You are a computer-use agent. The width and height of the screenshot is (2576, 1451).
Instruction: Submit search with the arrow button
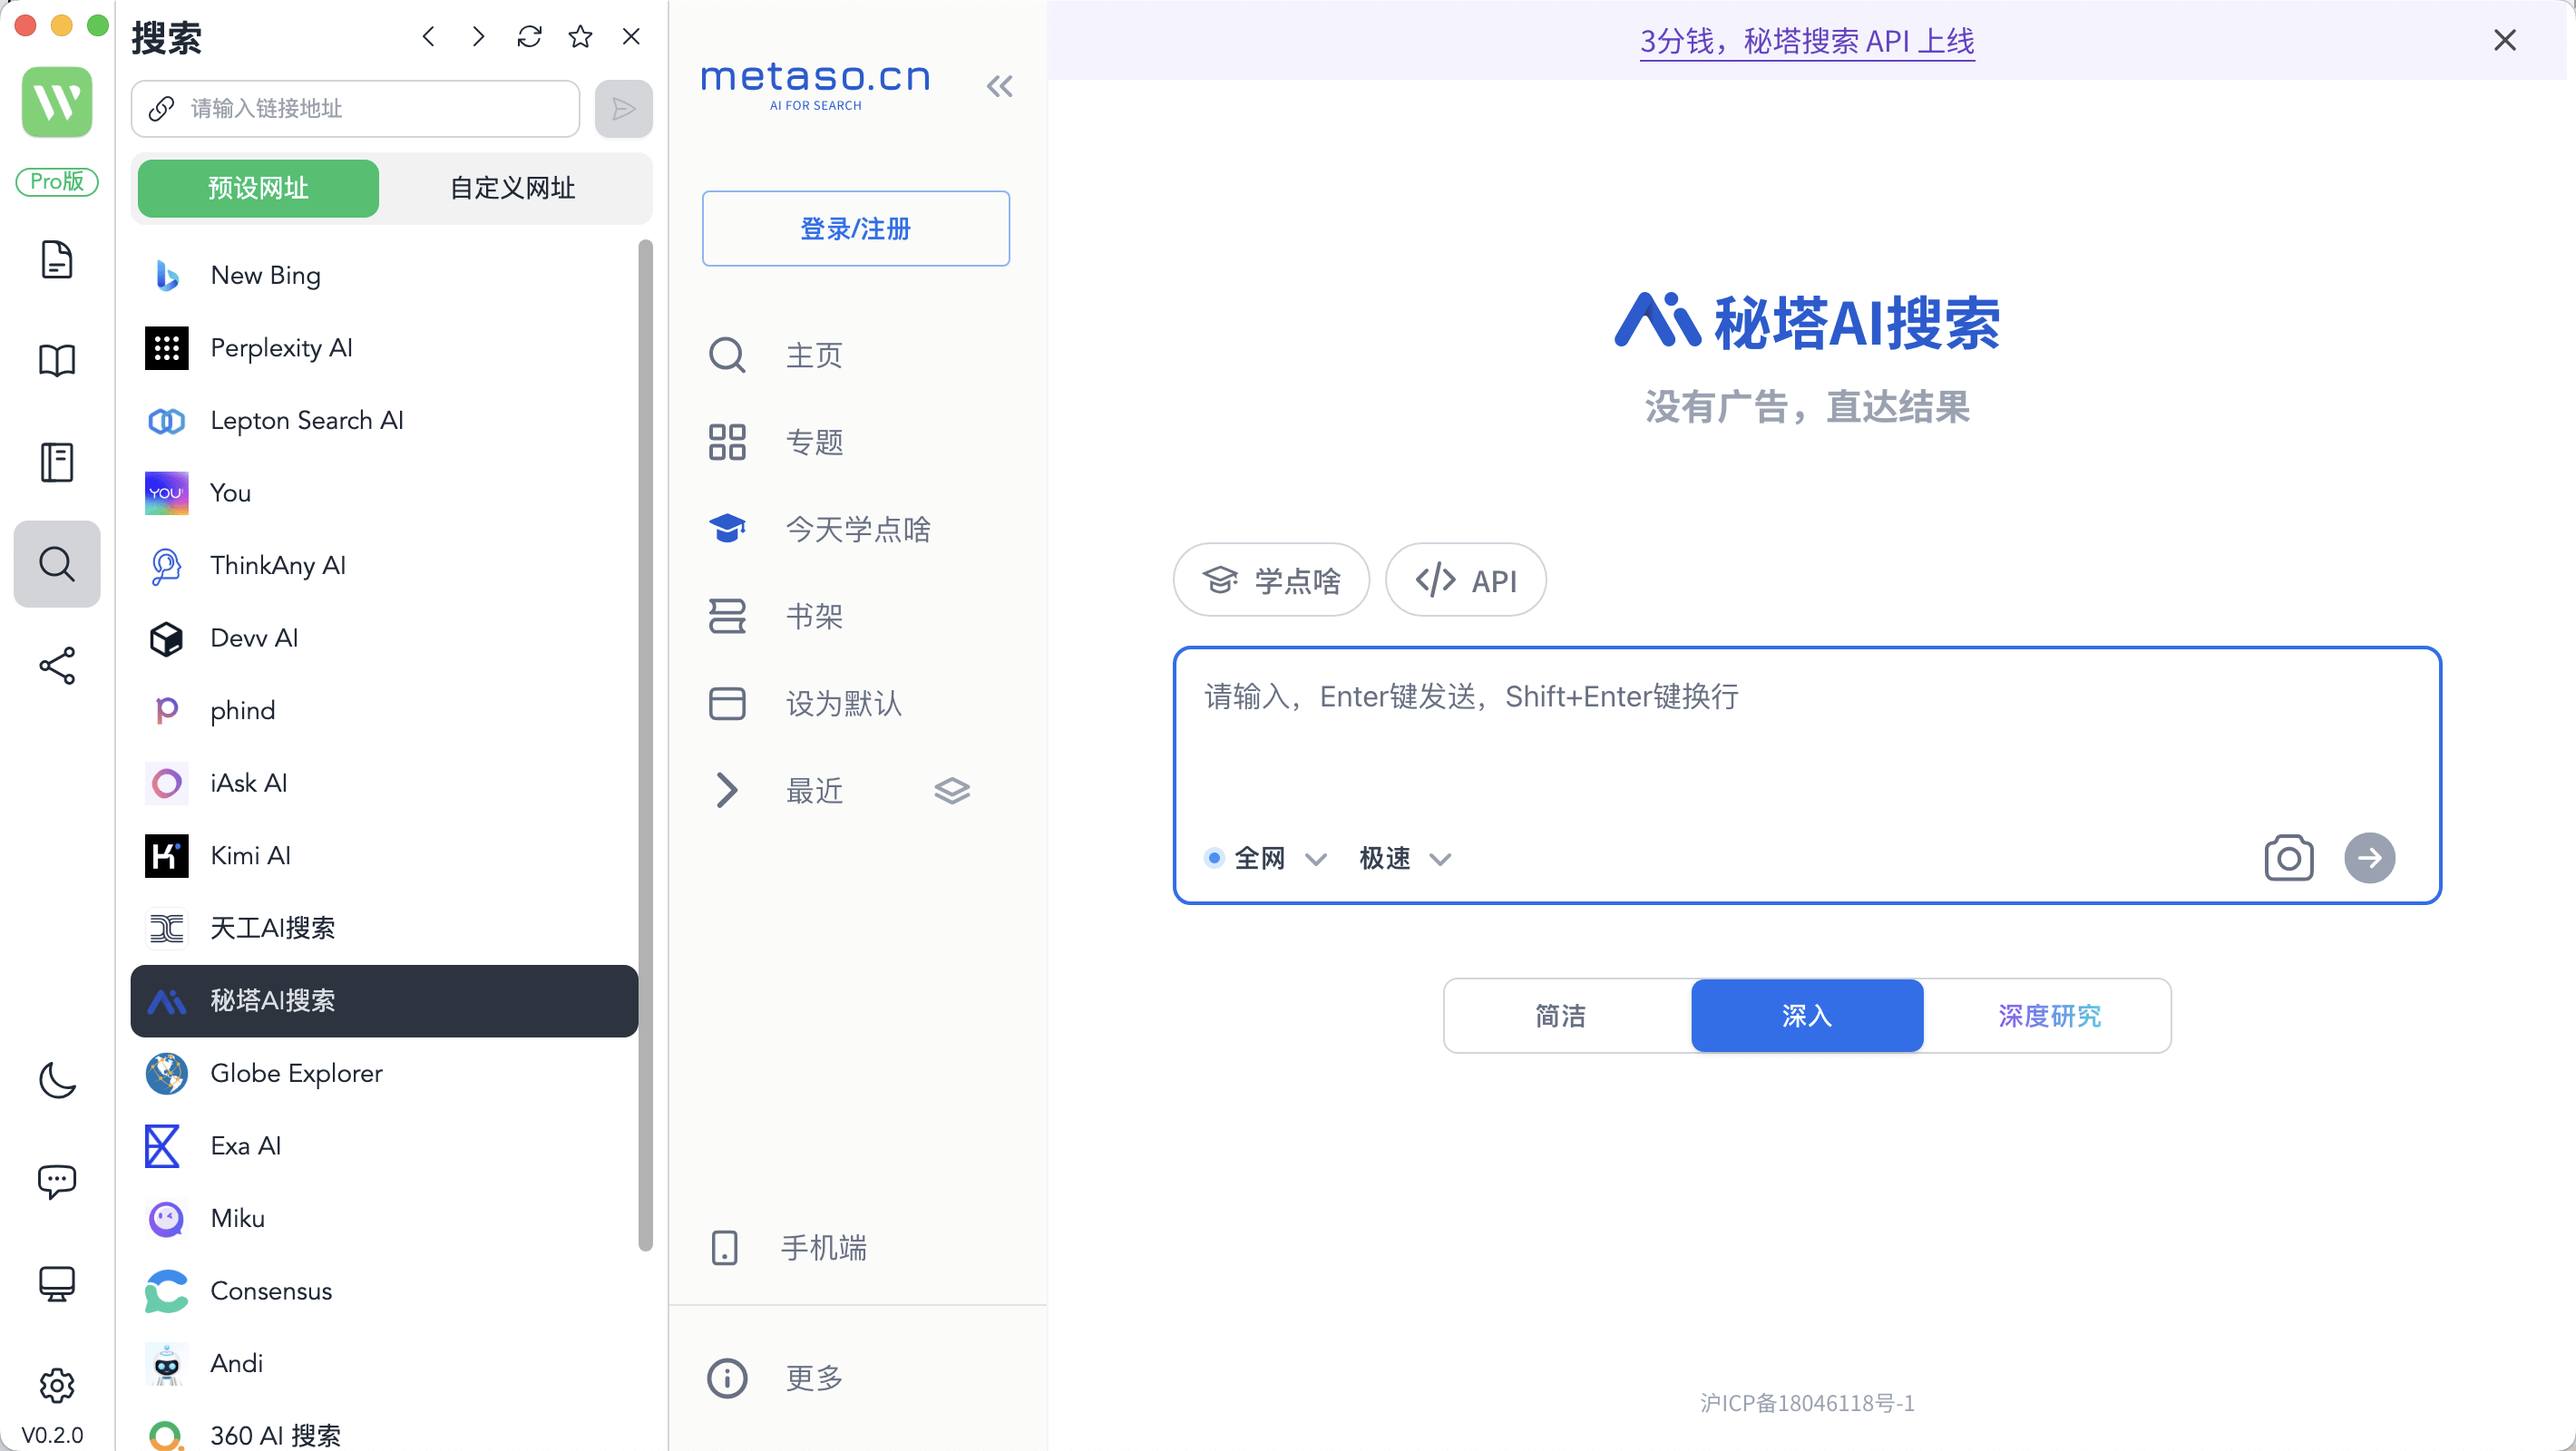click(x=2369, y=857)
